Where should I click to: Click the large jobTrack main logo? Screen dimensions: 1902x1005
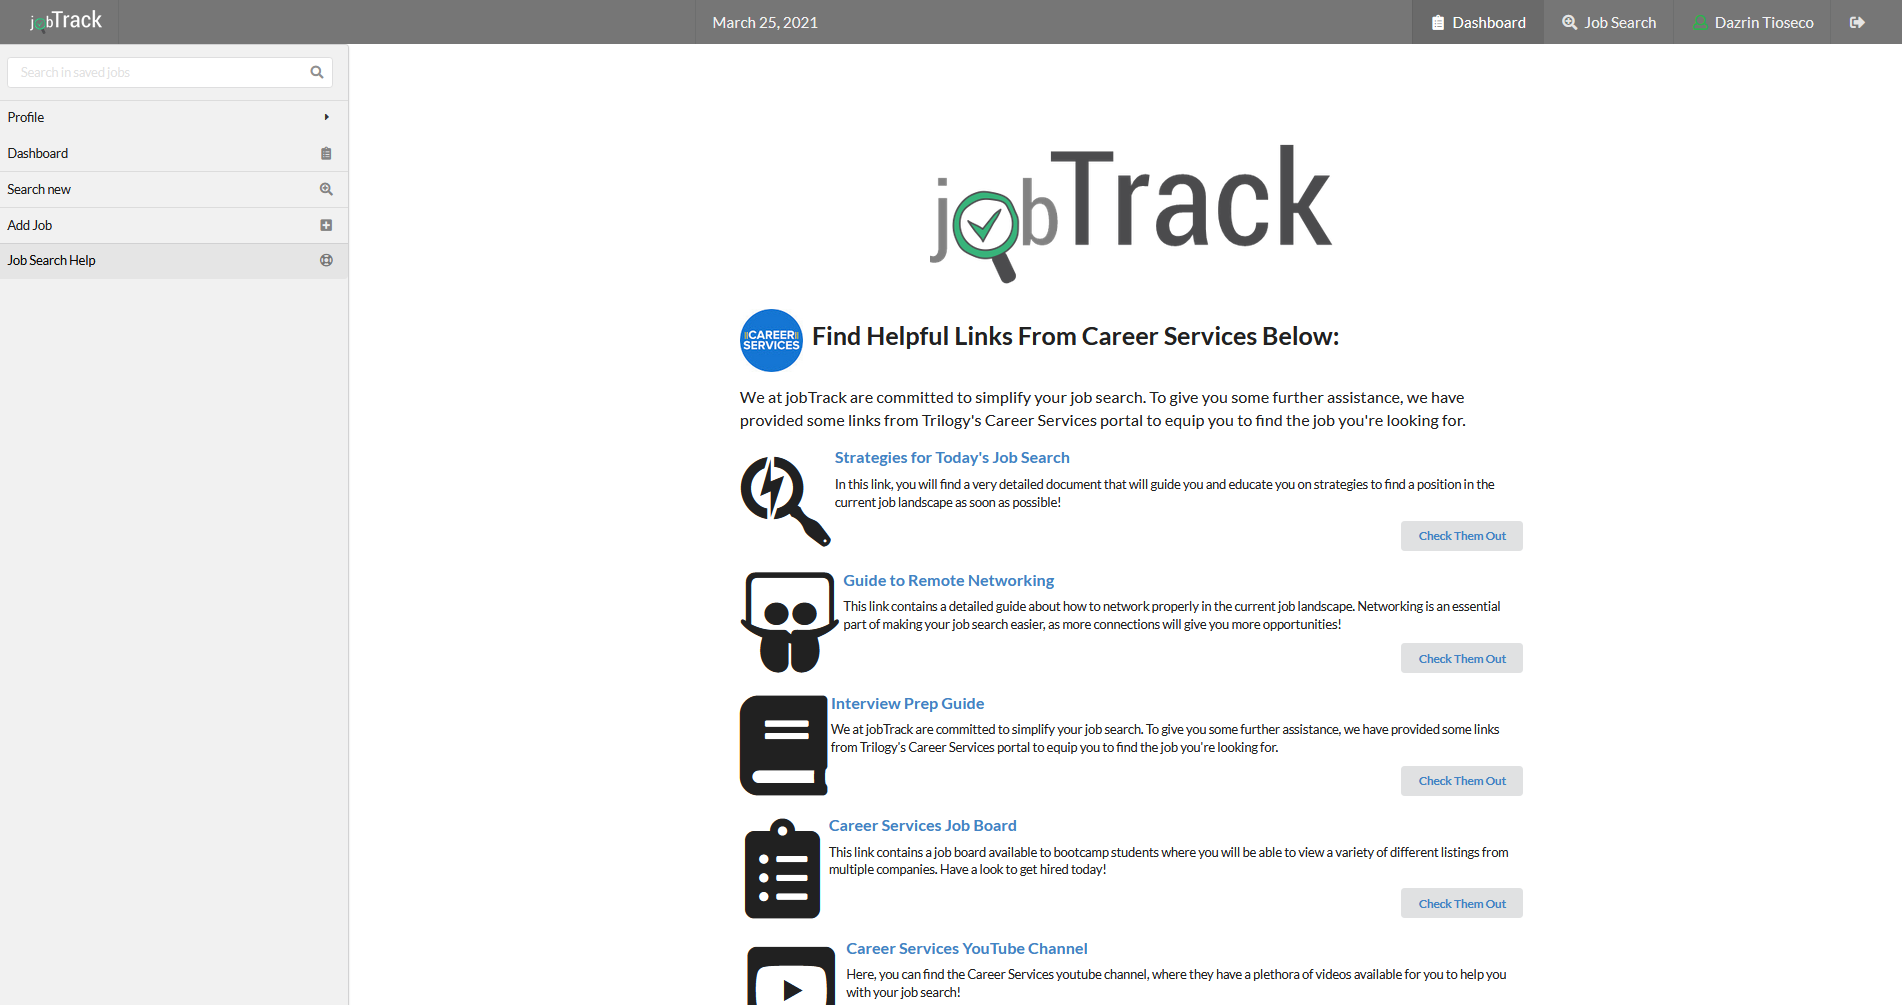click(x=1131, y=213)
